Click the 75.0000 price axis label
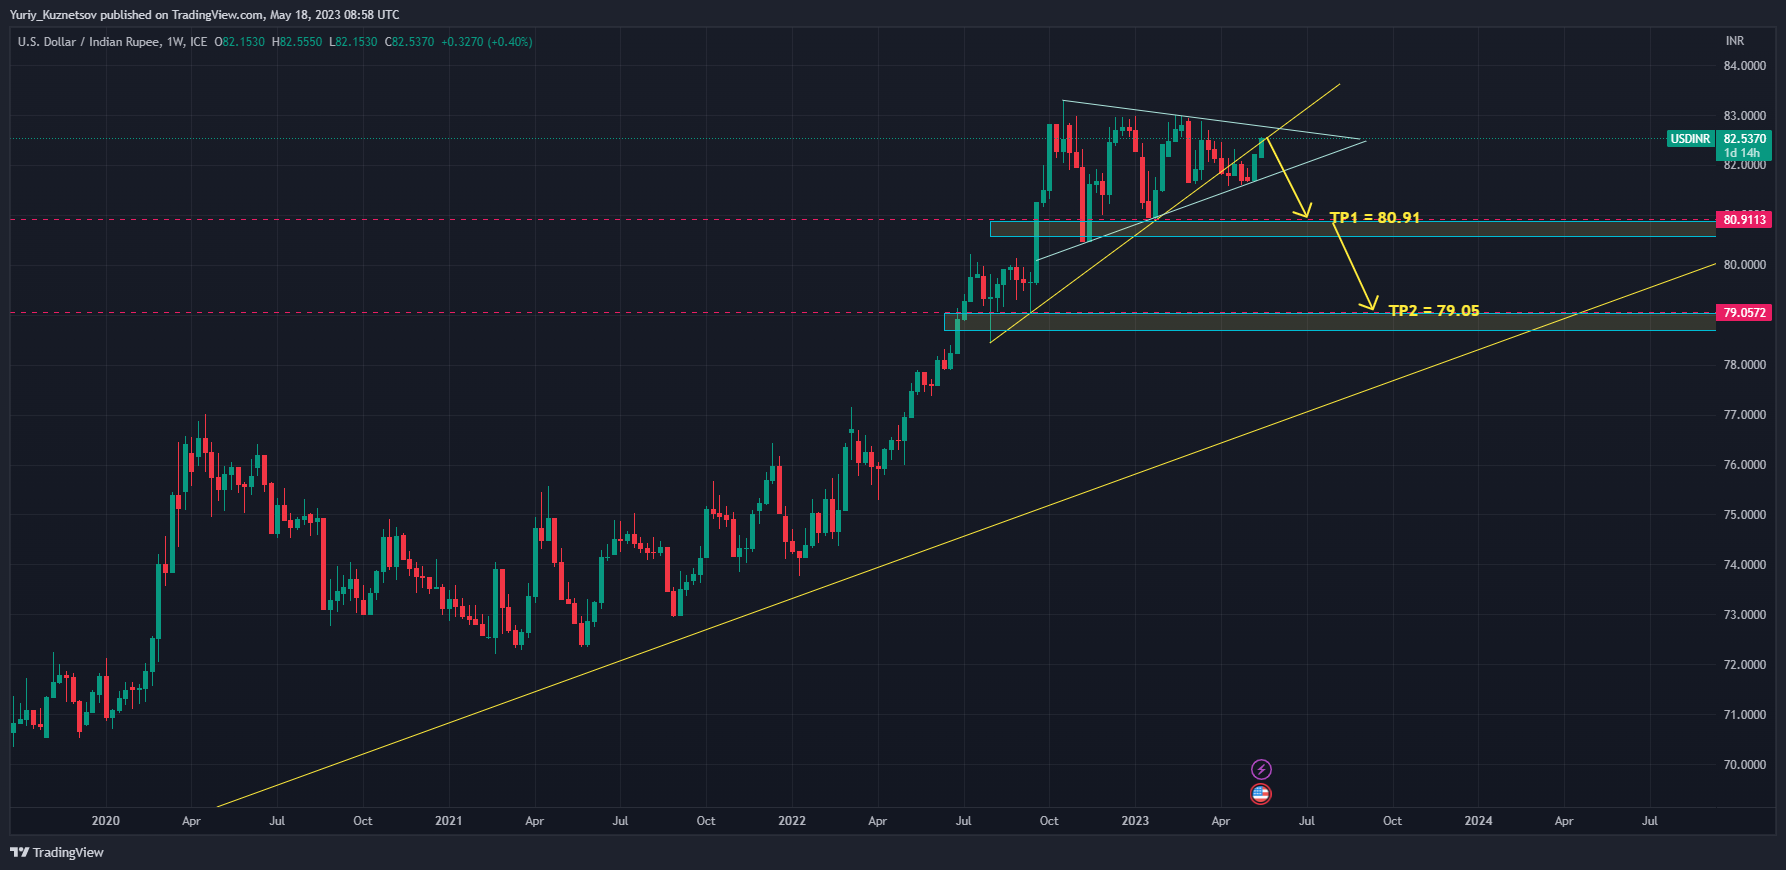The height and width of the screenshot is (870, 1786). click(x=1744, y=515)
